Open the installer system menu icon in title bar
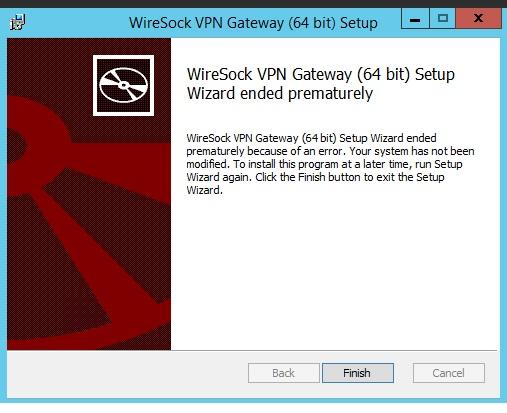Viewport: 507px width, 413px height. pyautogui.click(x=17, y=22)
